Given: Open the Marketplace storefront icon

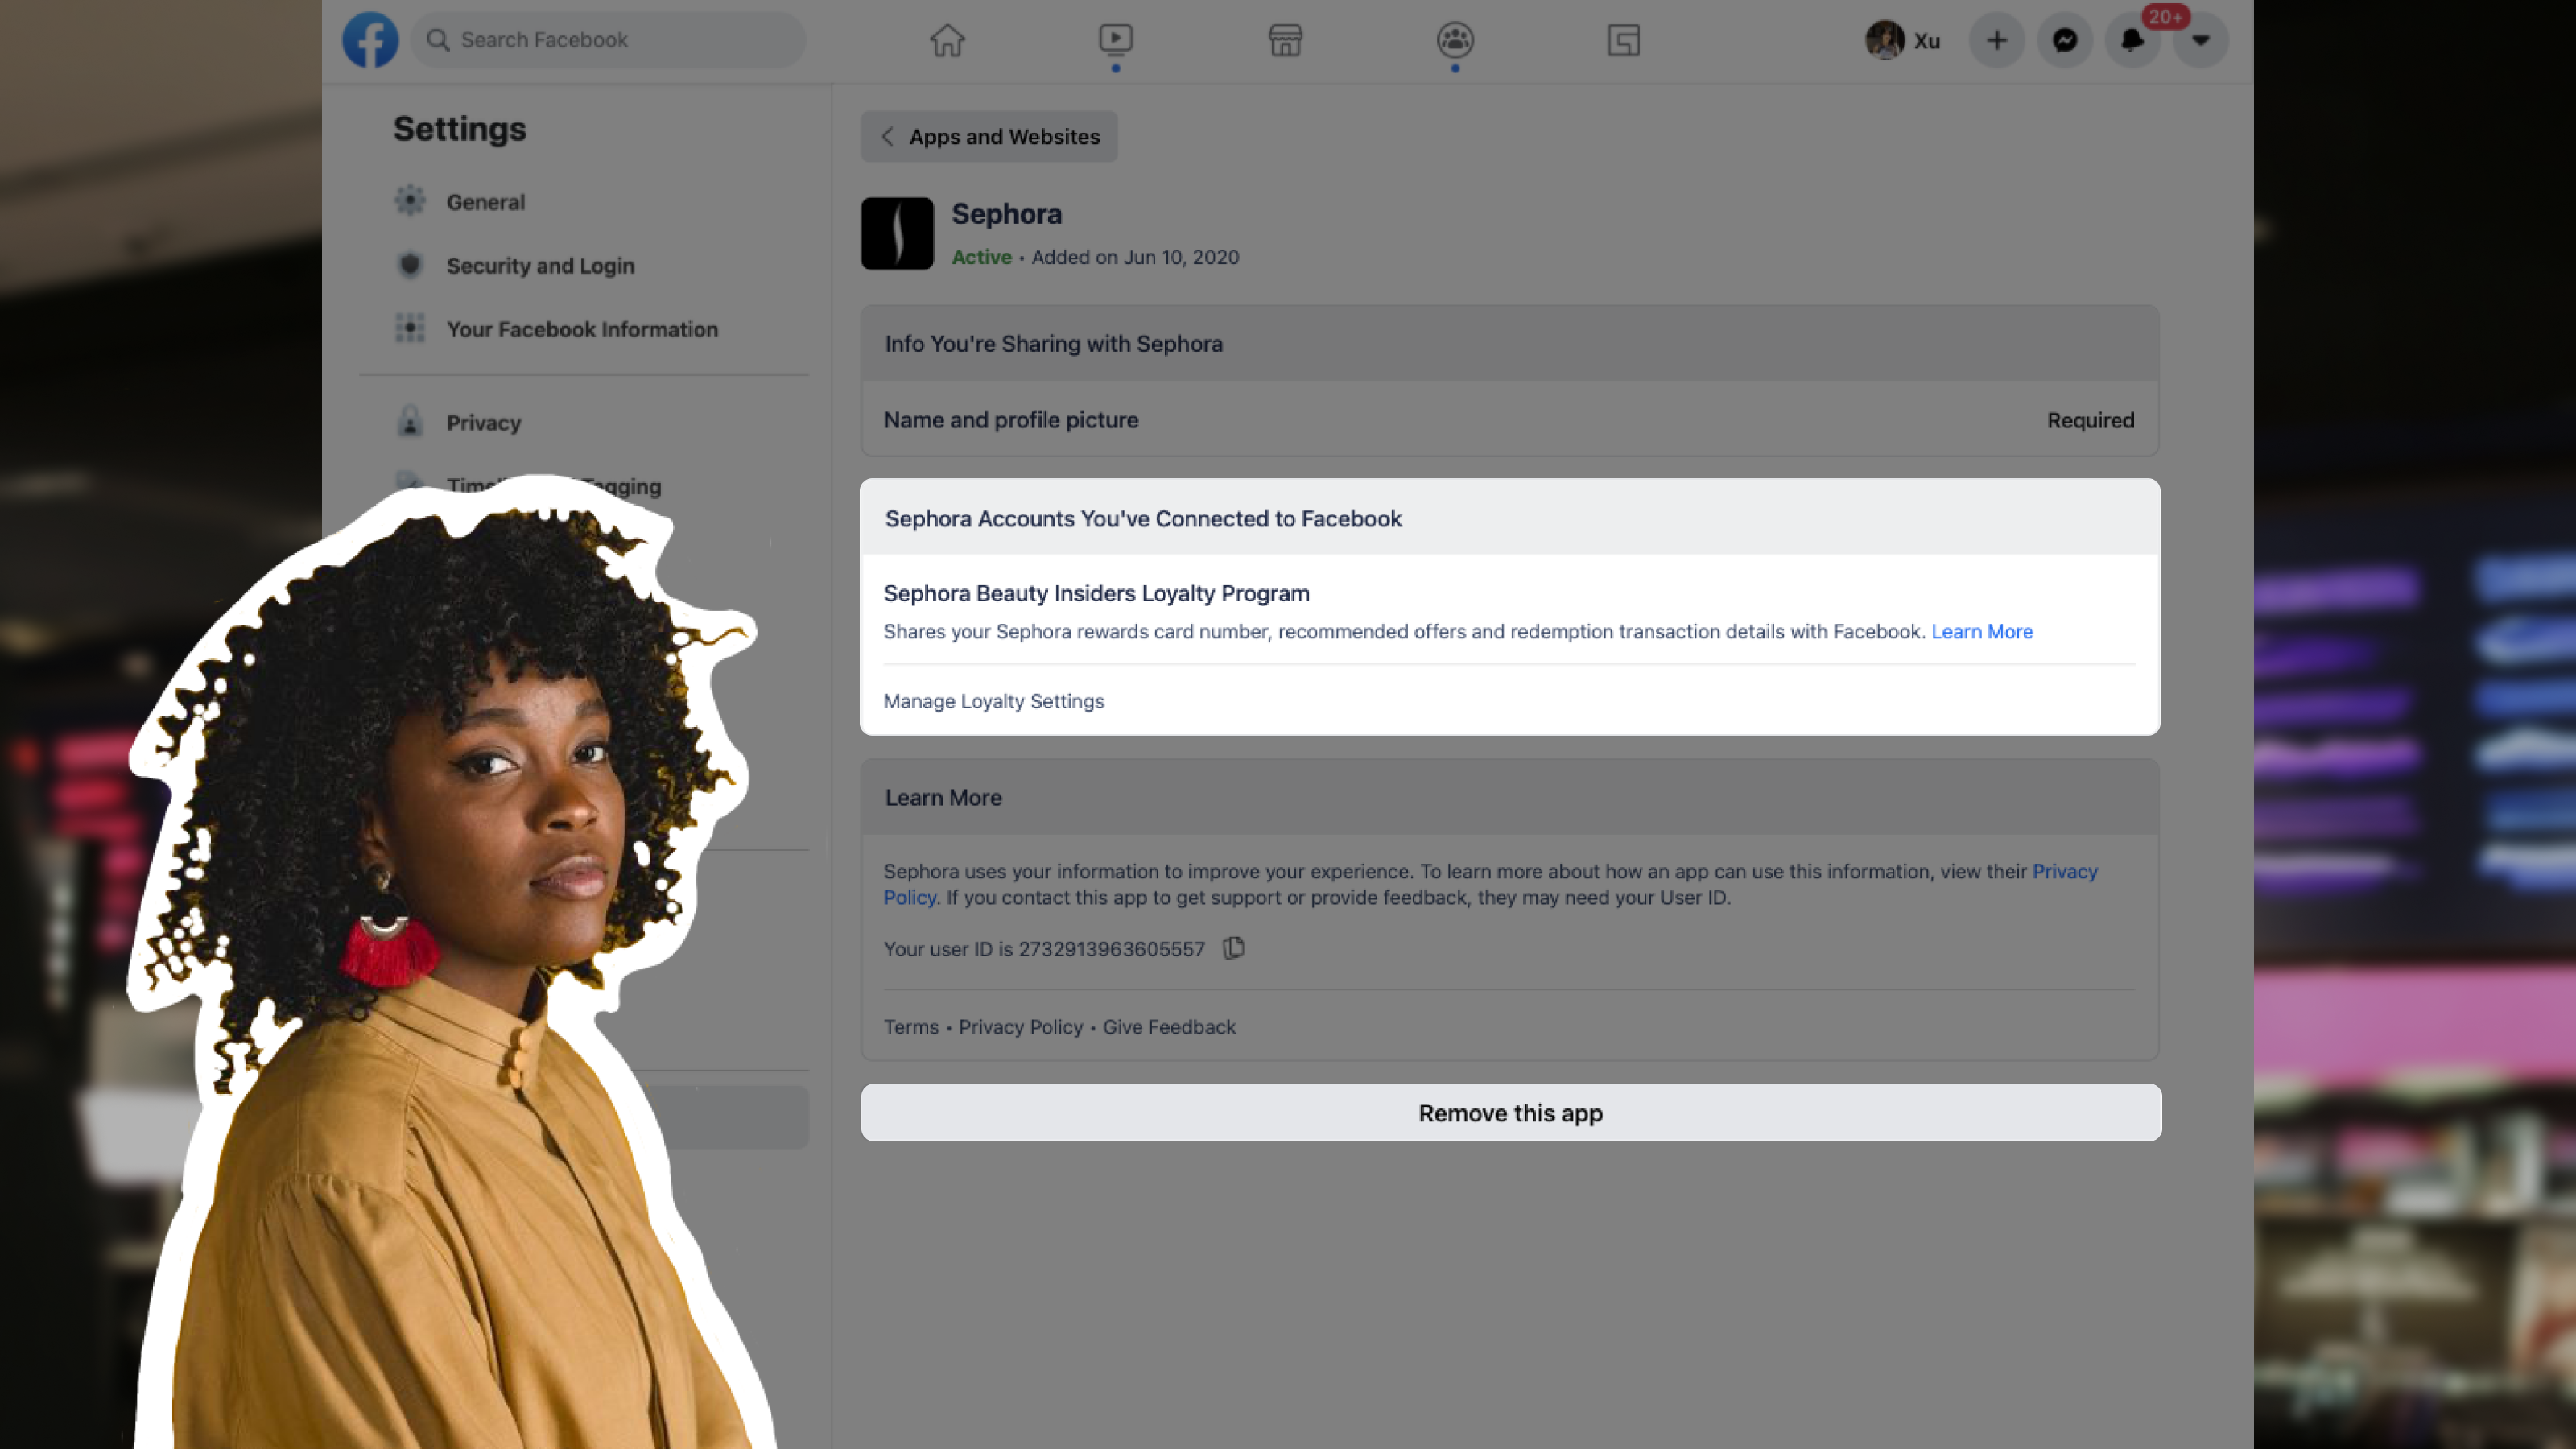Looking at the screenshot, I should coord(1285,40).
